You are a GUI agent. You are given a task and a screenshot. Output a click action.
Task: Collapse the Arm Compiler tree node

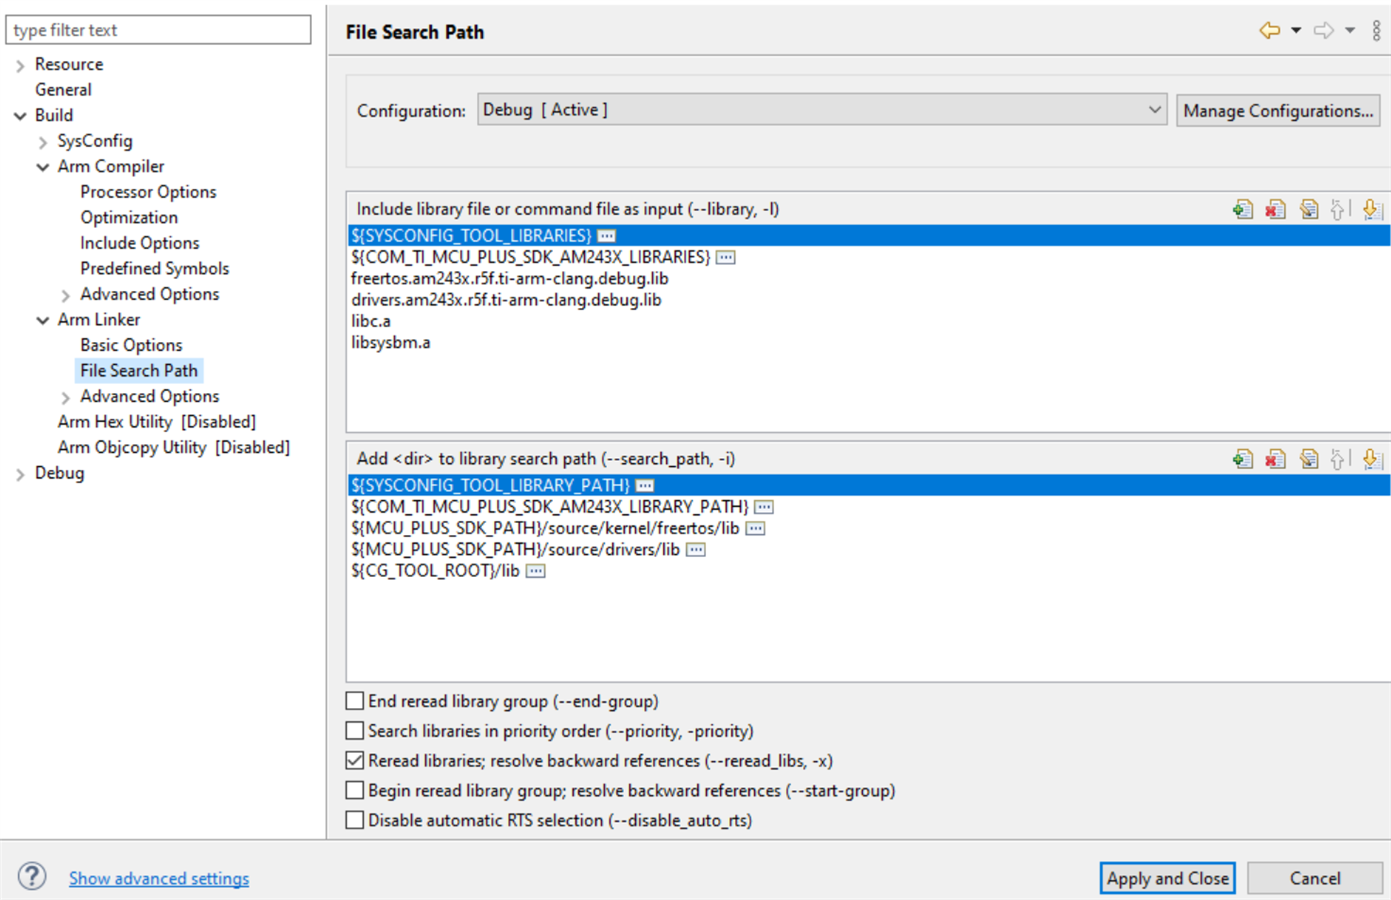43,167
